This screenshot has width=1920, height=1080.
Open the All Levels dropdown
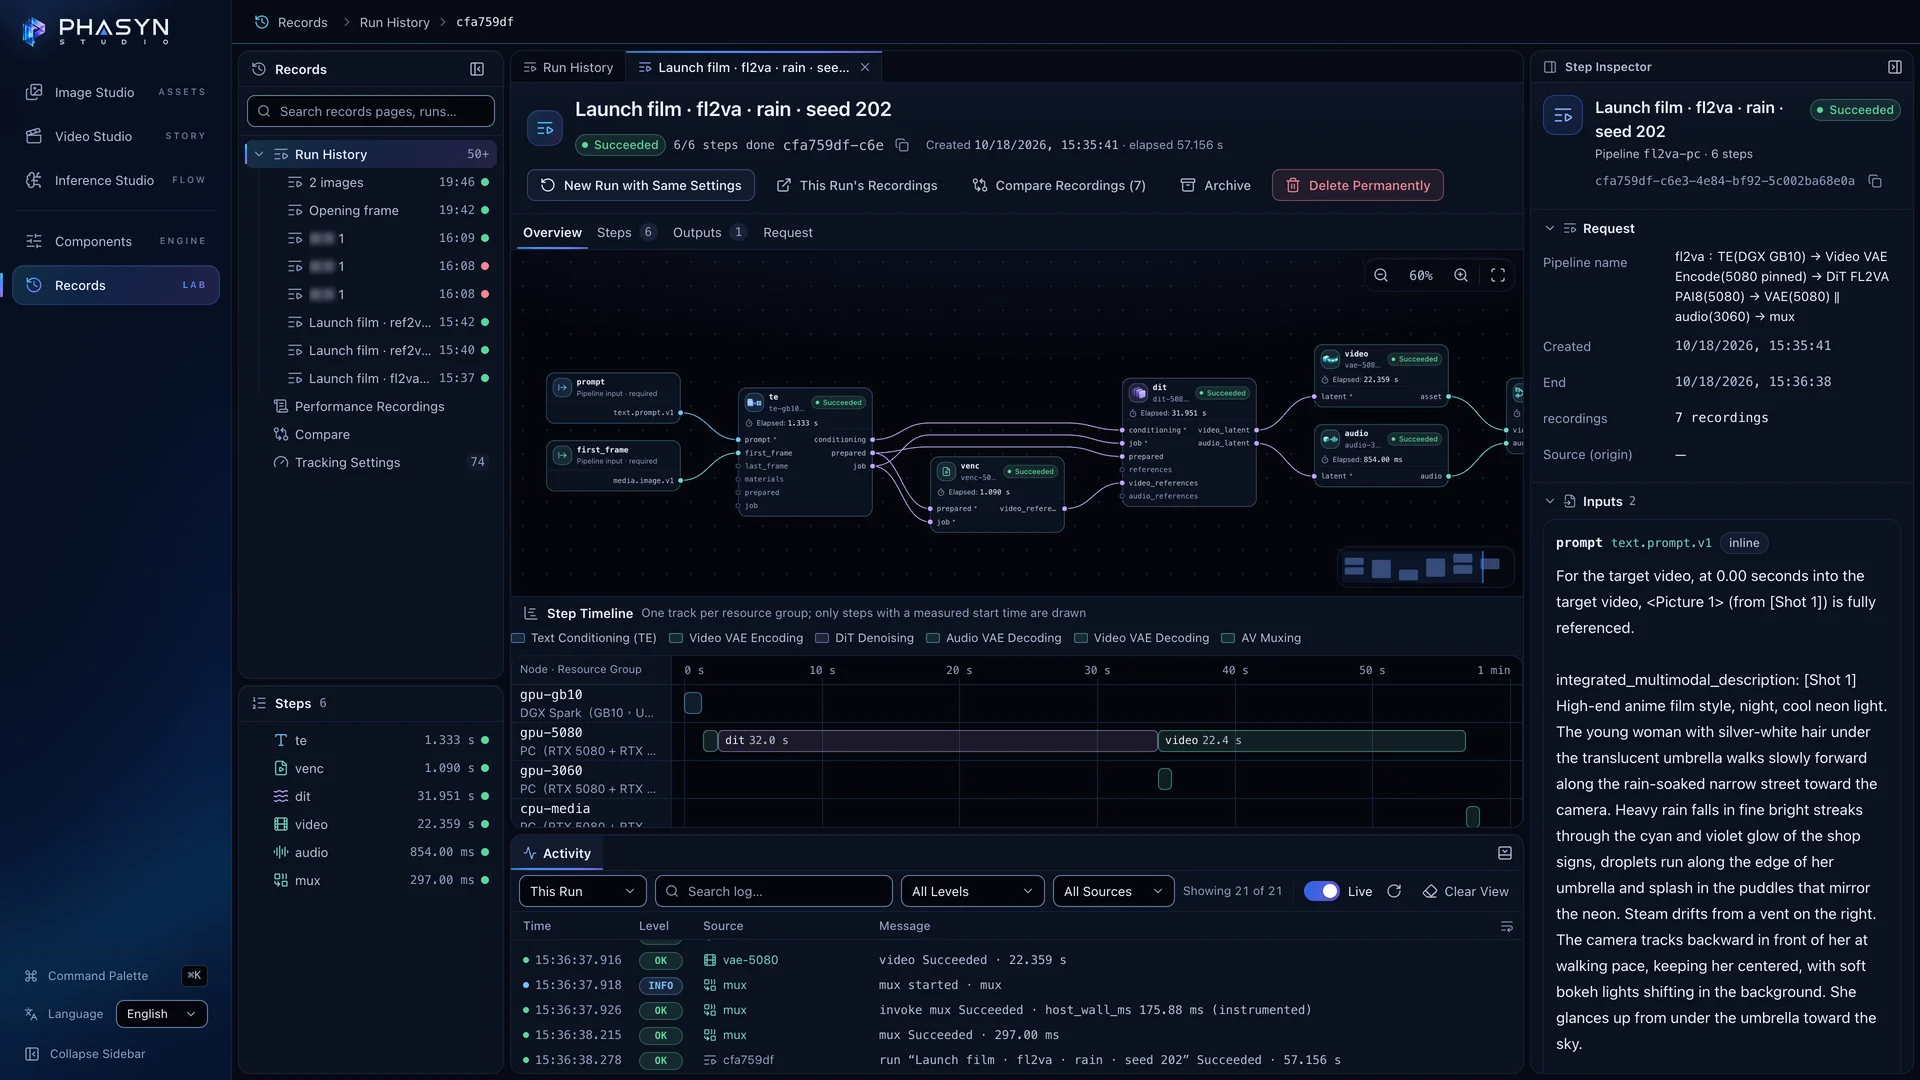click(972, 891)
